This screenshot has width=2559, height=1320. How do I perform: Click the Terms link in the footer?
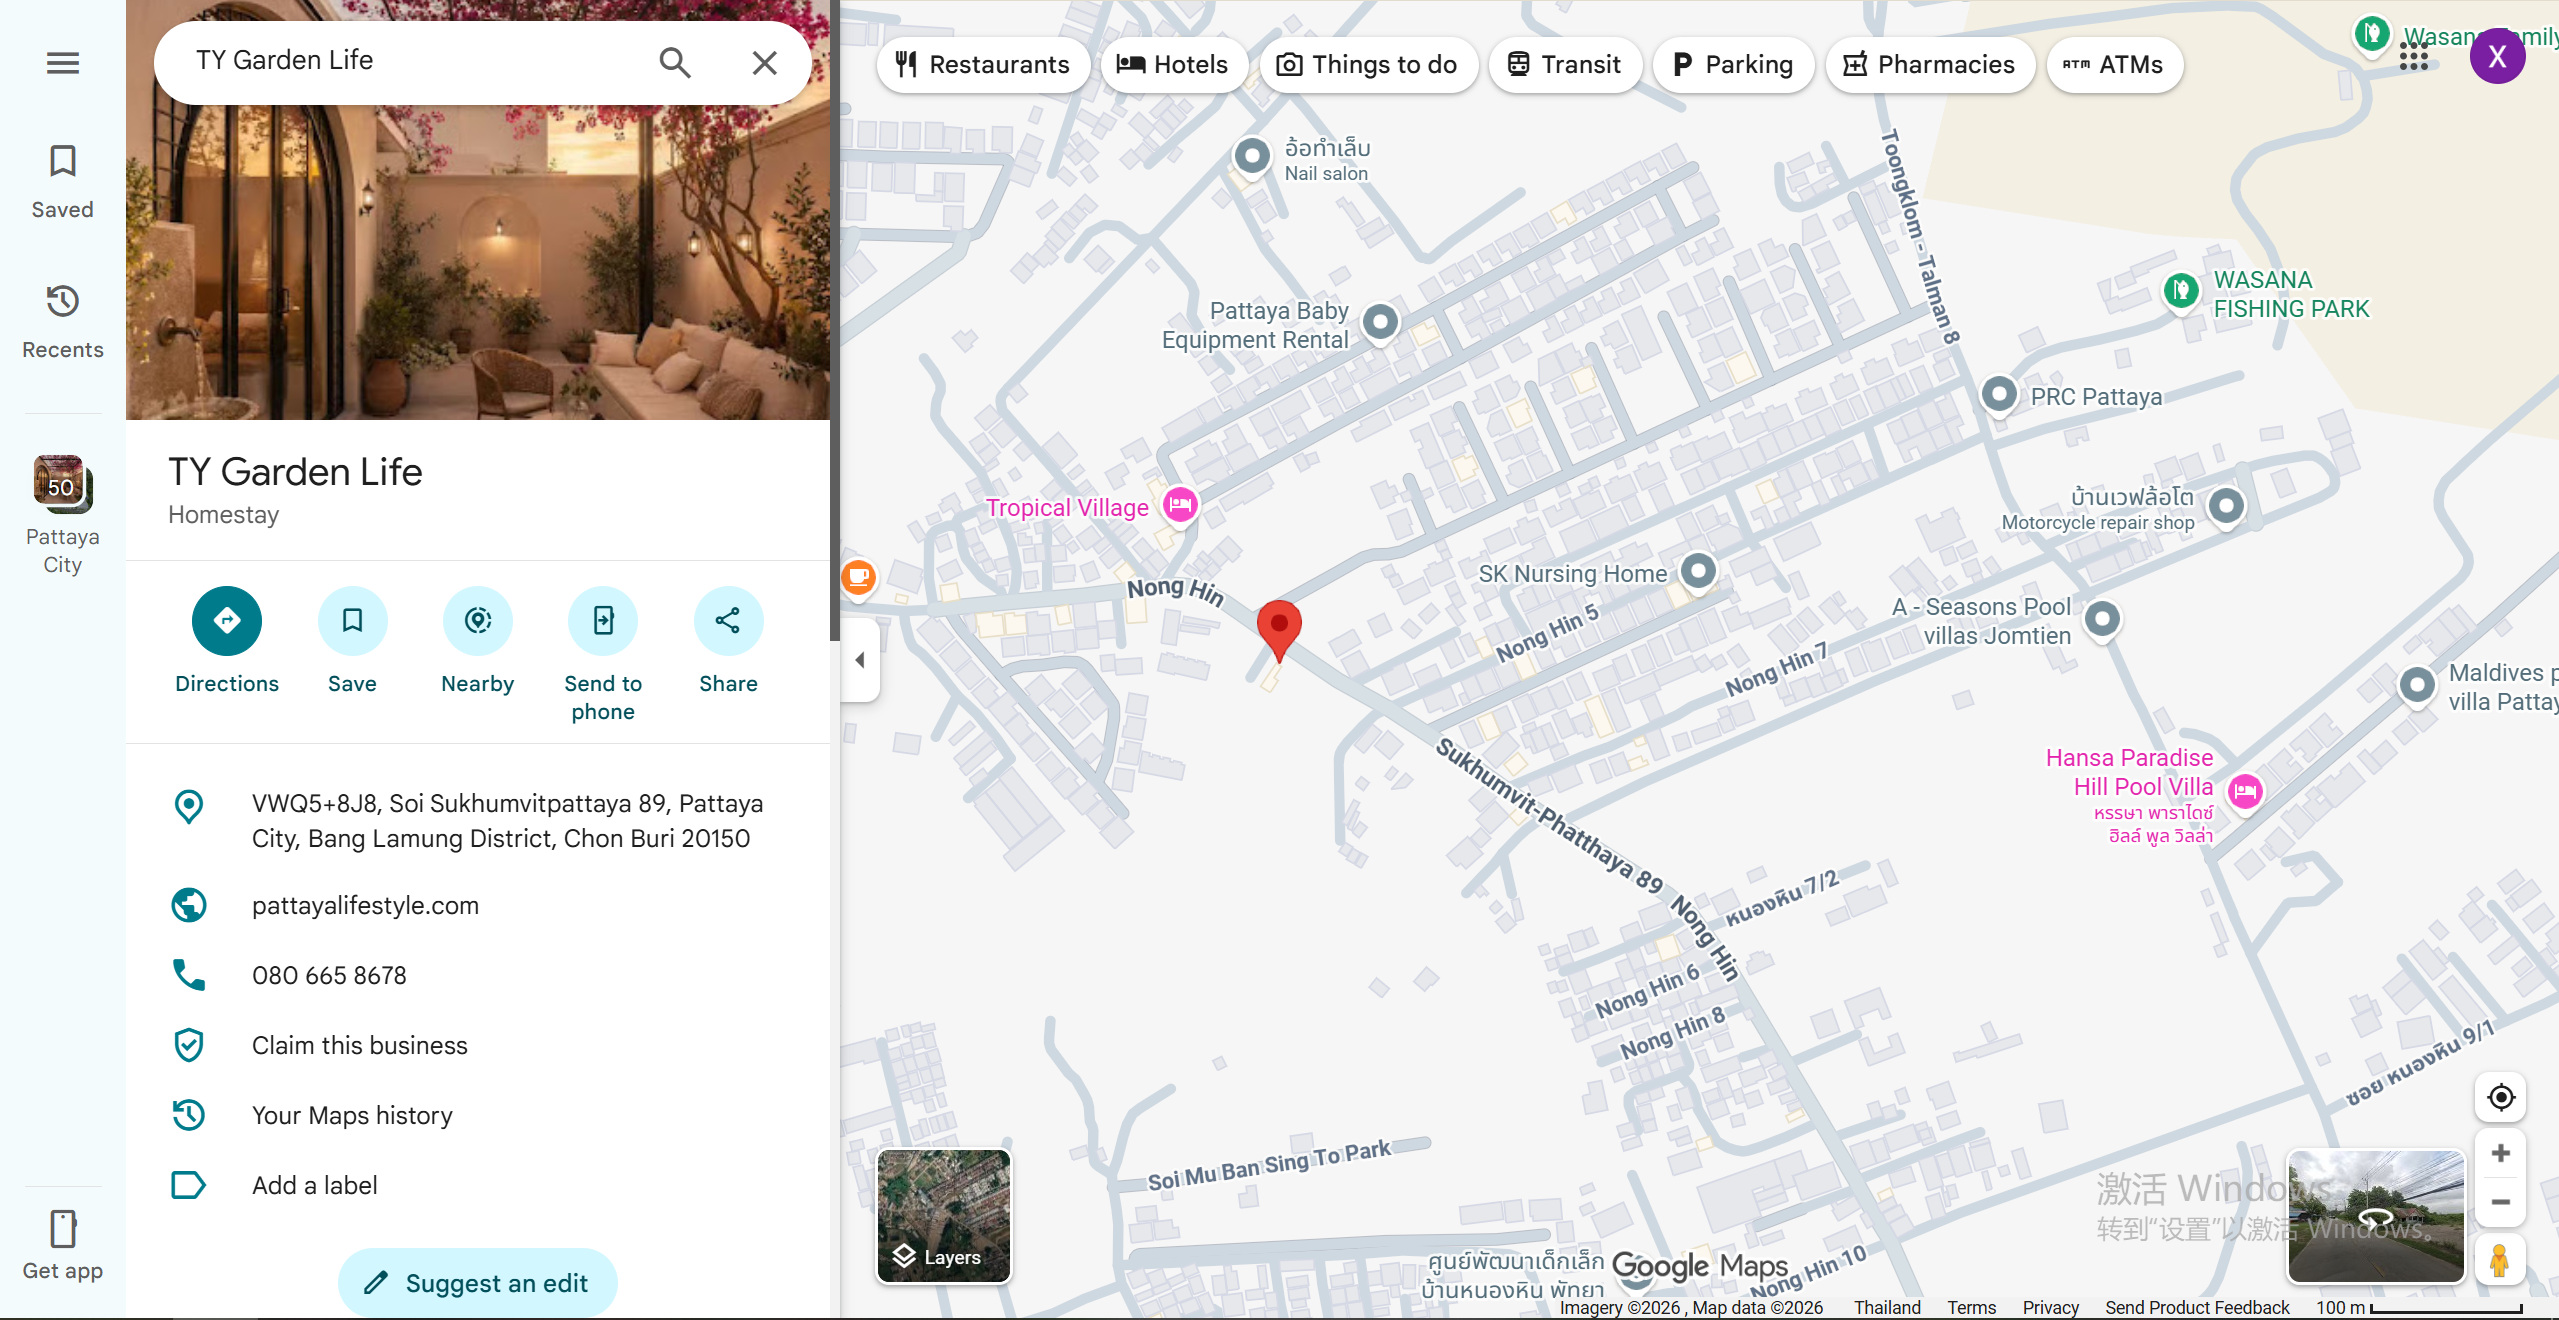[1971, 1307]
